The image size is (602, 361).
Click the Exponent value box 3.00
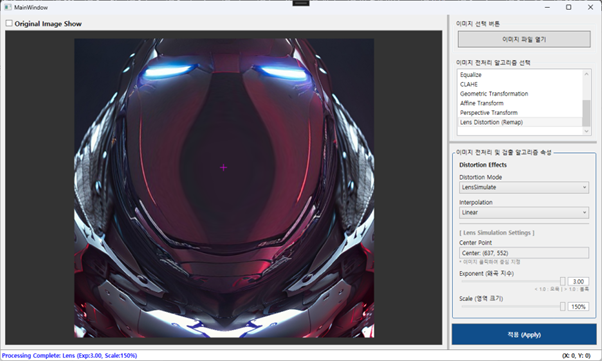tap(578, 282)
